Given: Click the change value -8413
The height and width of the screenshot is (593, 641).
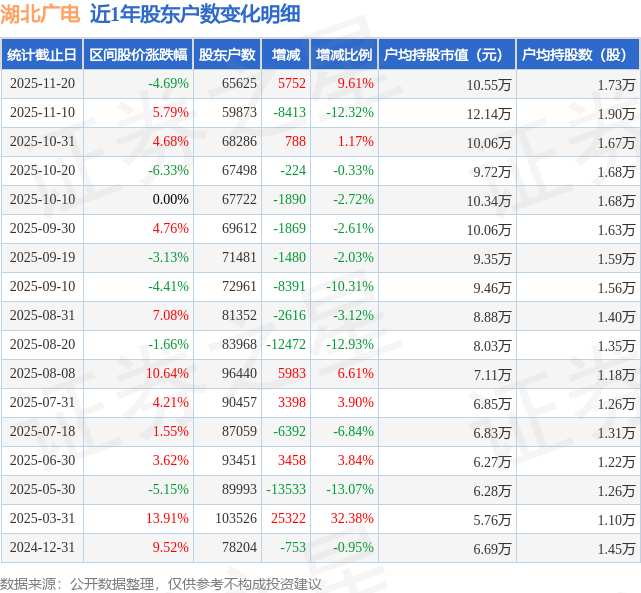Looking at the screenshot, I should click(289, 112).
